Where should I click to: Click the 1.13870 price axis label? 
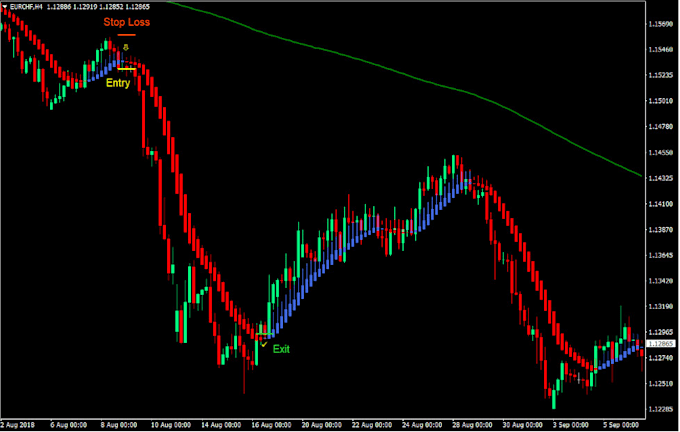tap(660, 229)
